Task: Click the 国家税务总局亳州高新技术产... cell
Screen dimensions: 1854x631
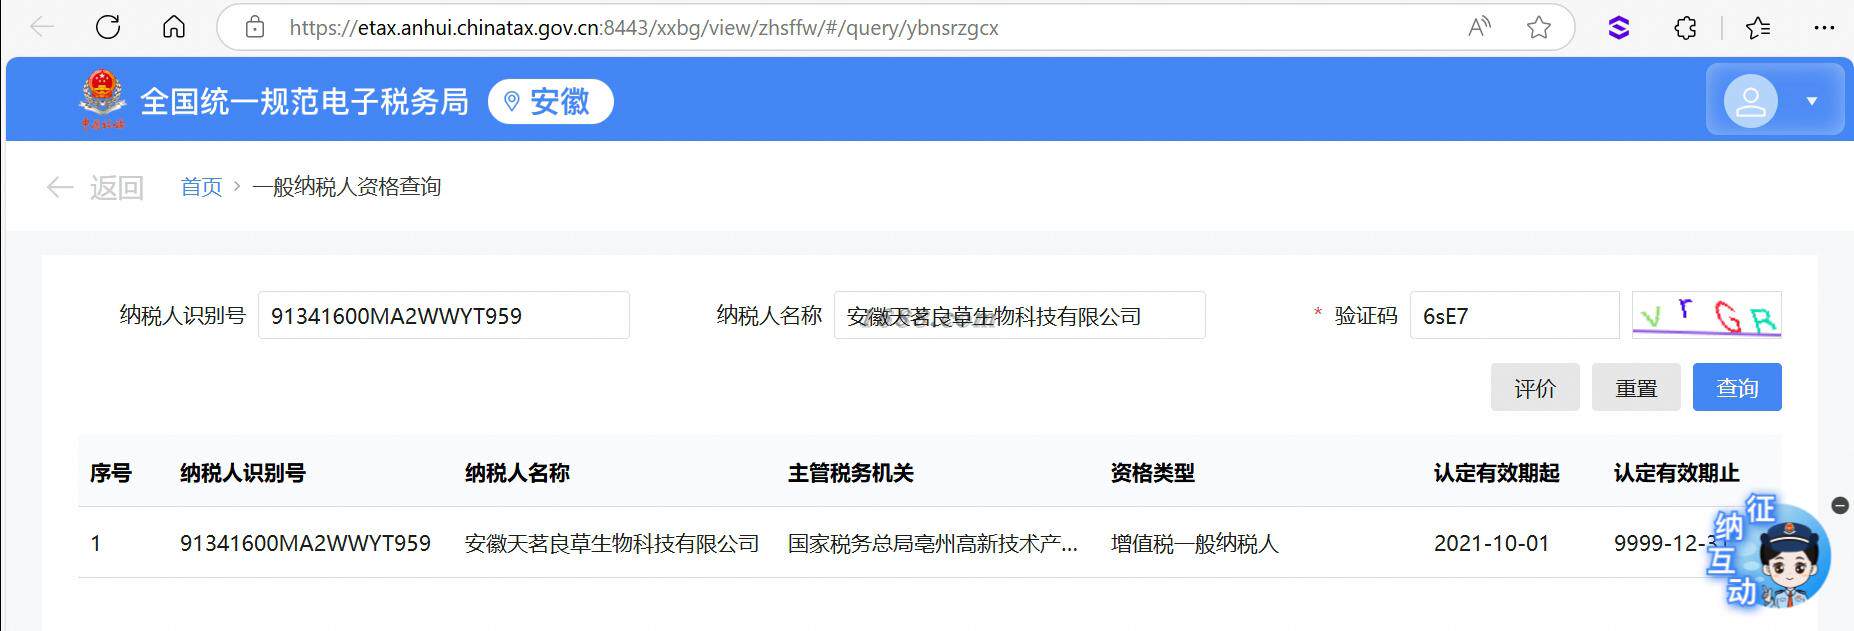Action: click(x=933, y=543)
